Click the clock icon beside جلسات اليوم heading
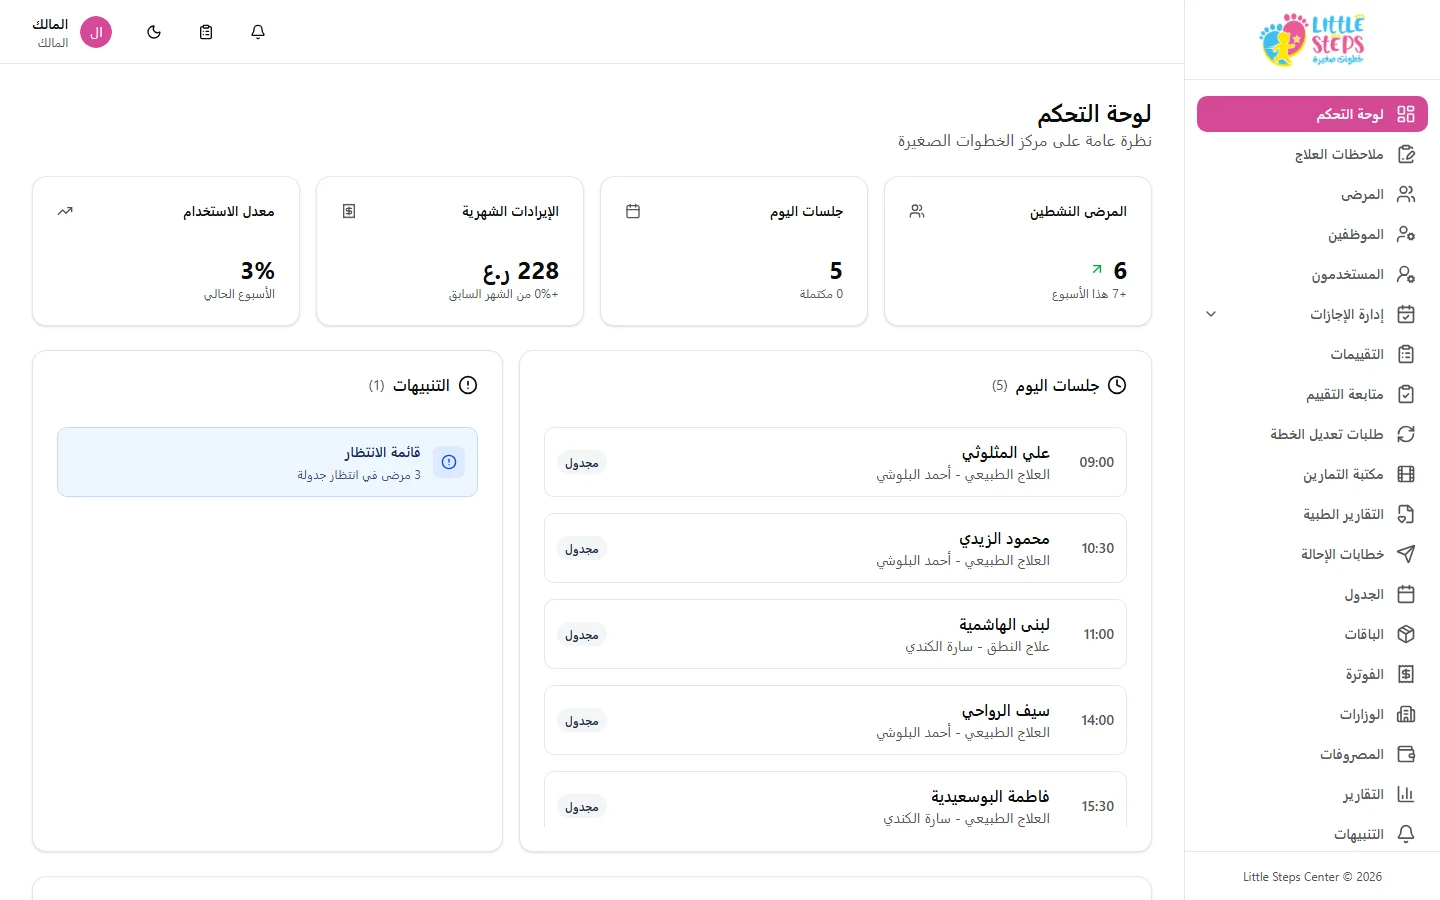The image size is (1440, 900). click(1117, 385)
